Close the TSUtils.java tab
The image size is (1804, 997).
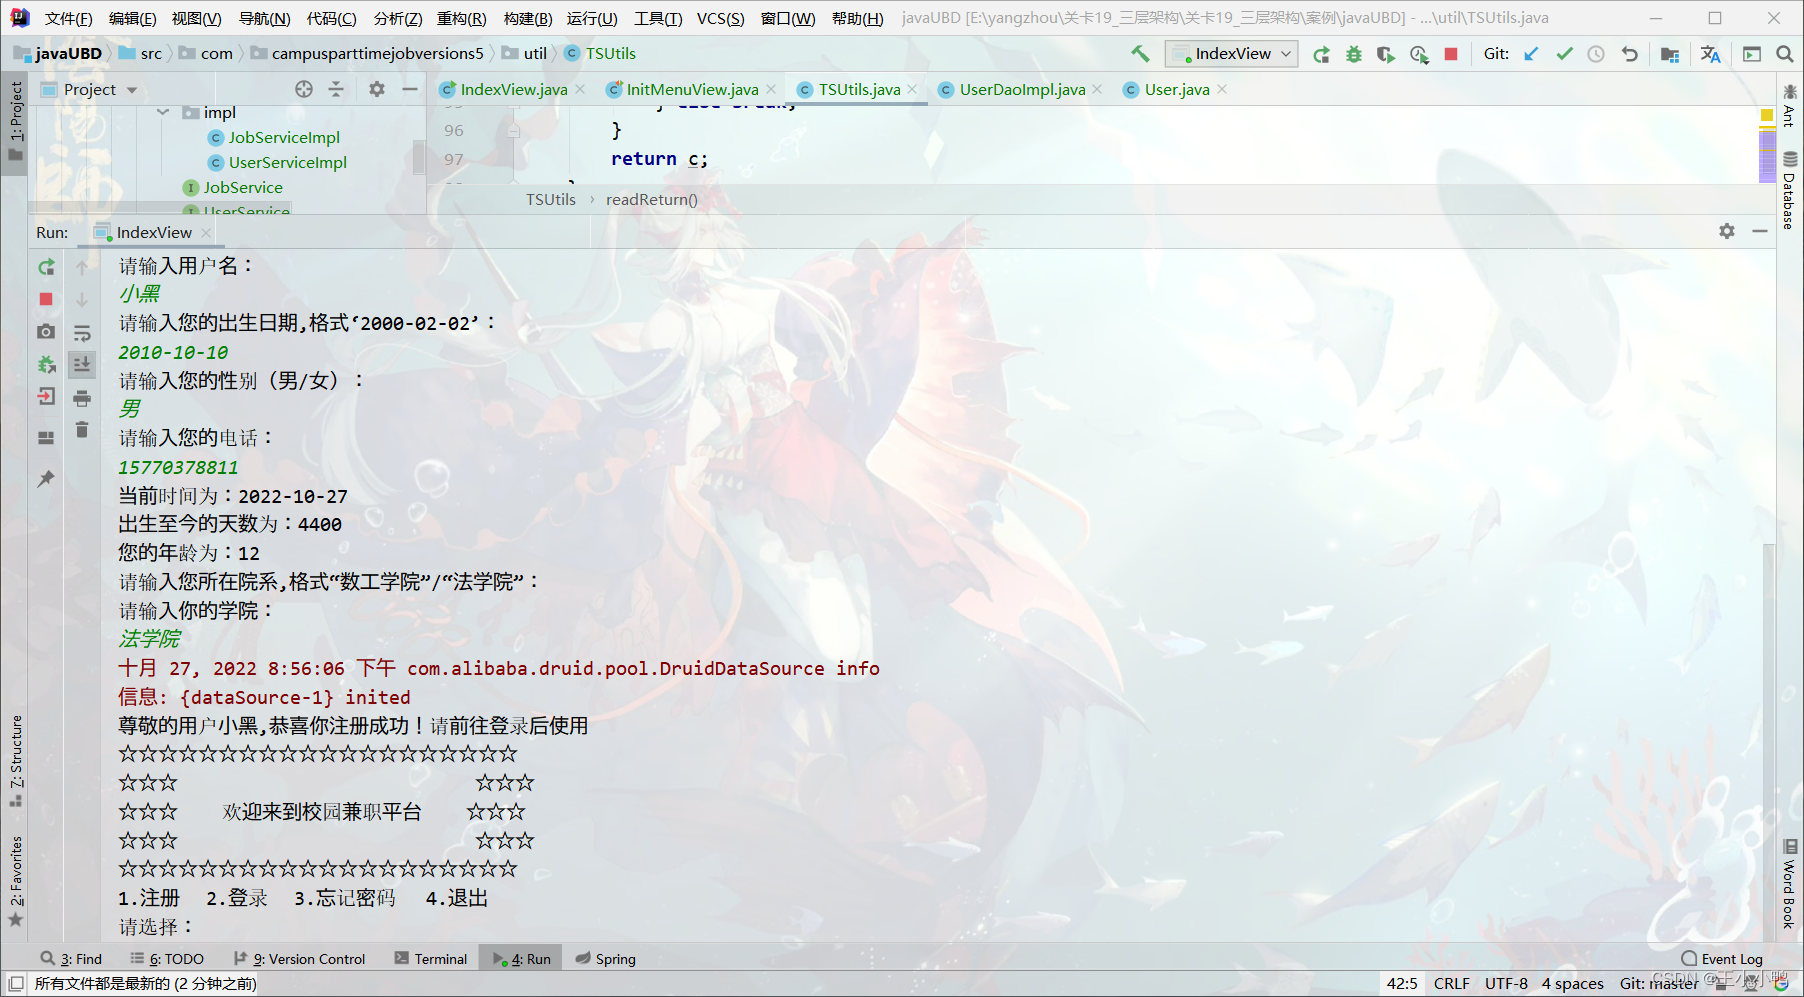click(x=912, y=89)
